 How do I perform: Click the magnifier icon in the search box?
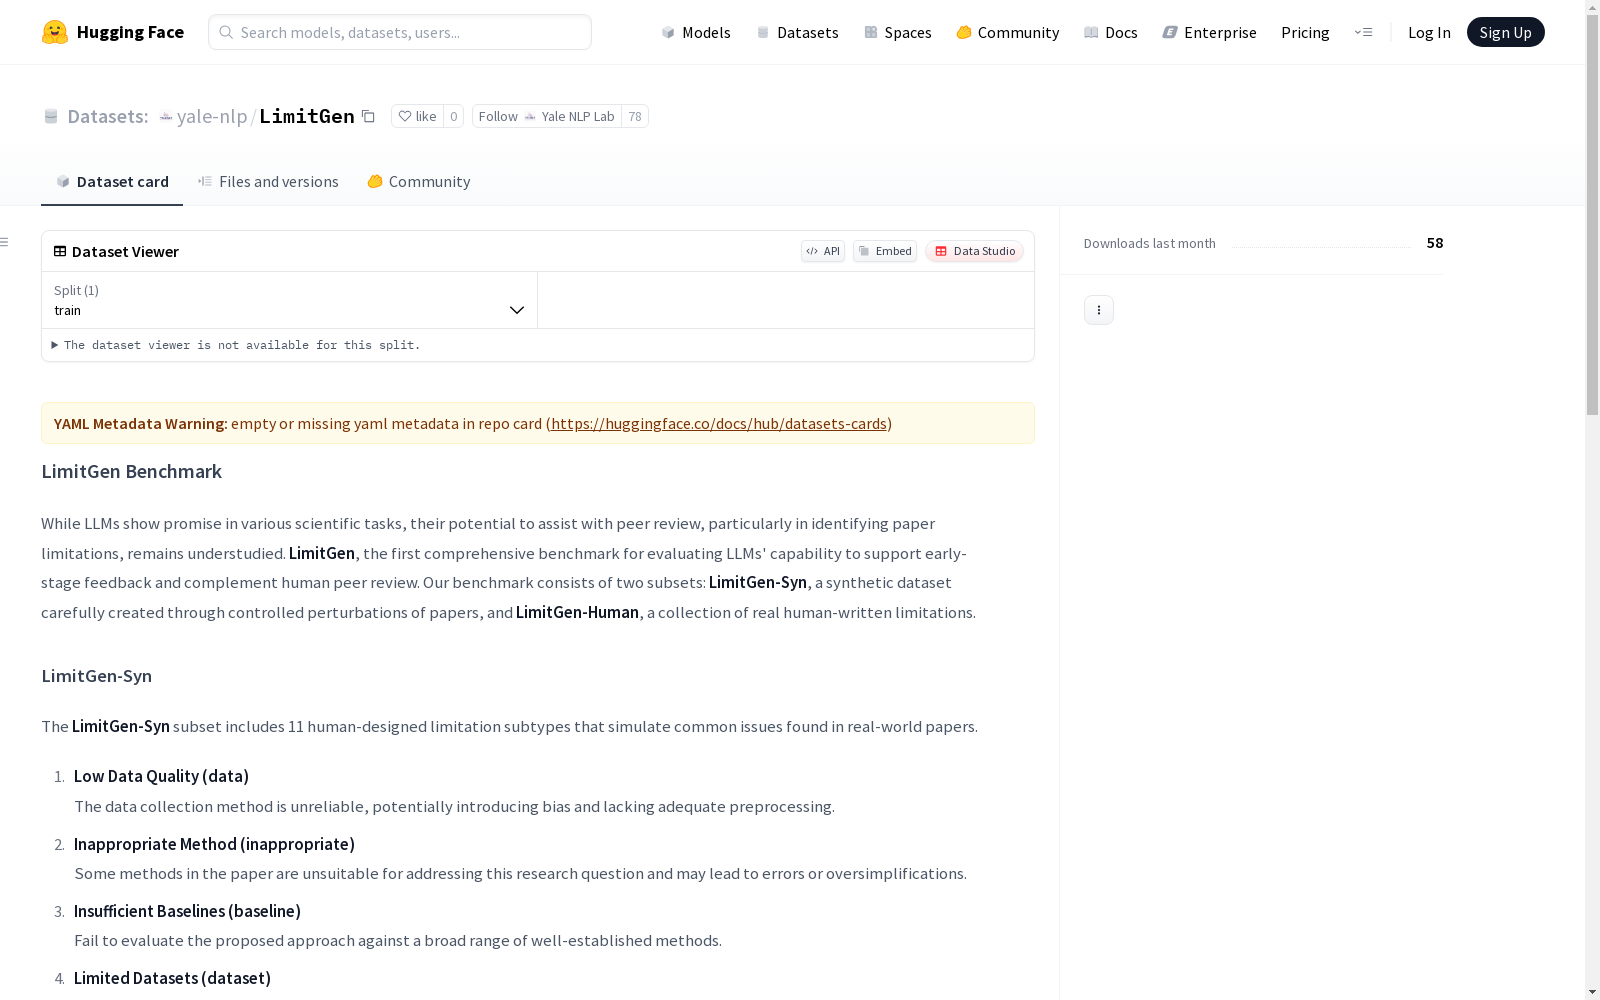[x=226, y=32]
